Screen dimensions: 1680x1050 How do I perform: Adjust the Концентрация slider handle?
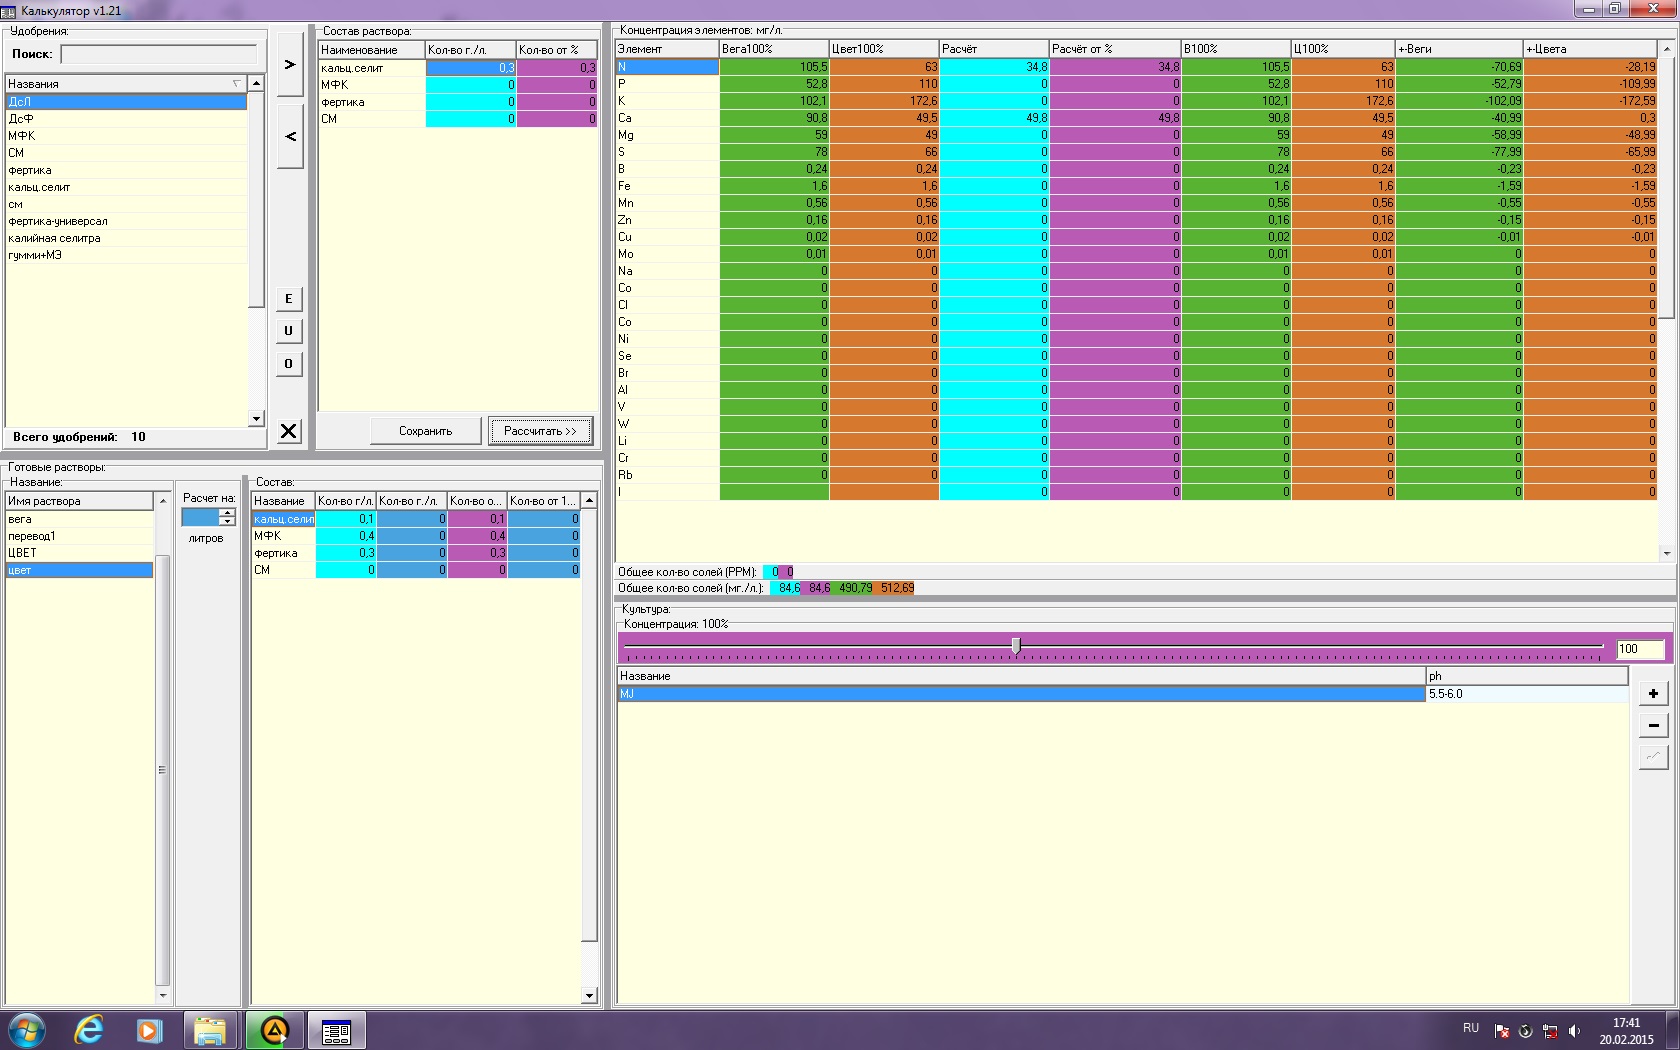[1016, 646]
